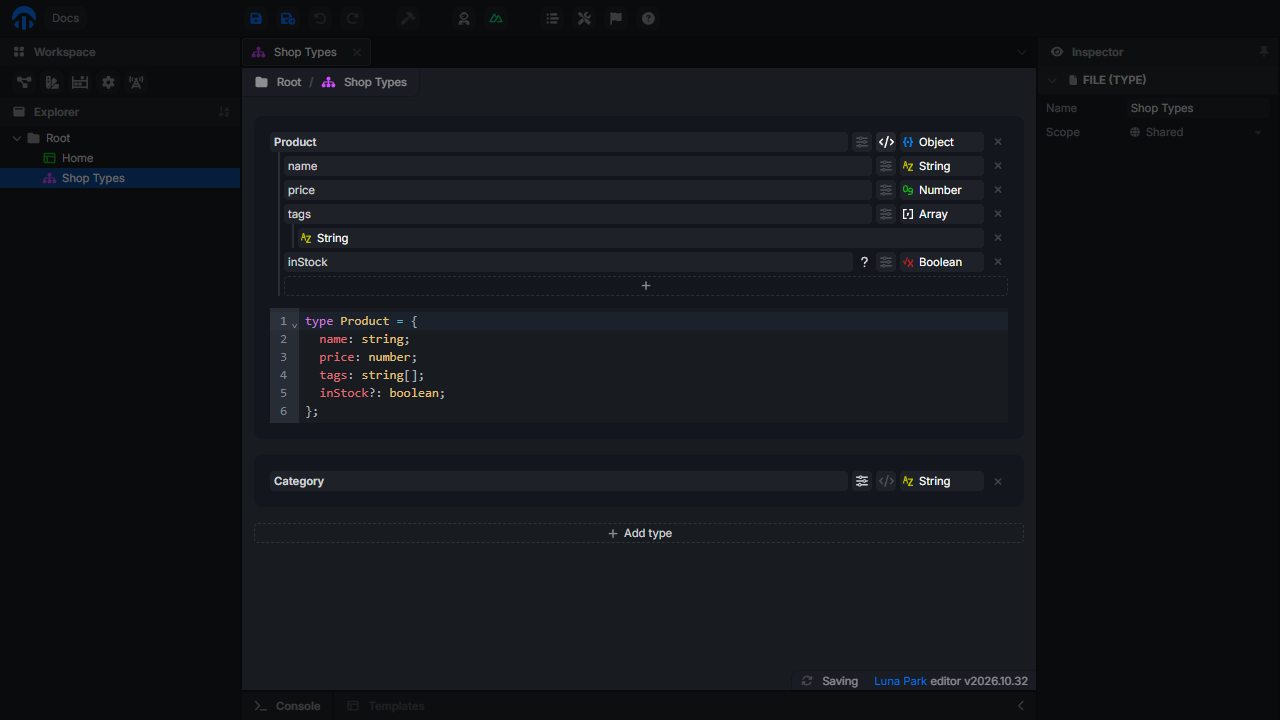1280x720 pixels.
Task: Toggle the optional question mark on inStock
Action: pyautogui.click(x=864, y=262)
